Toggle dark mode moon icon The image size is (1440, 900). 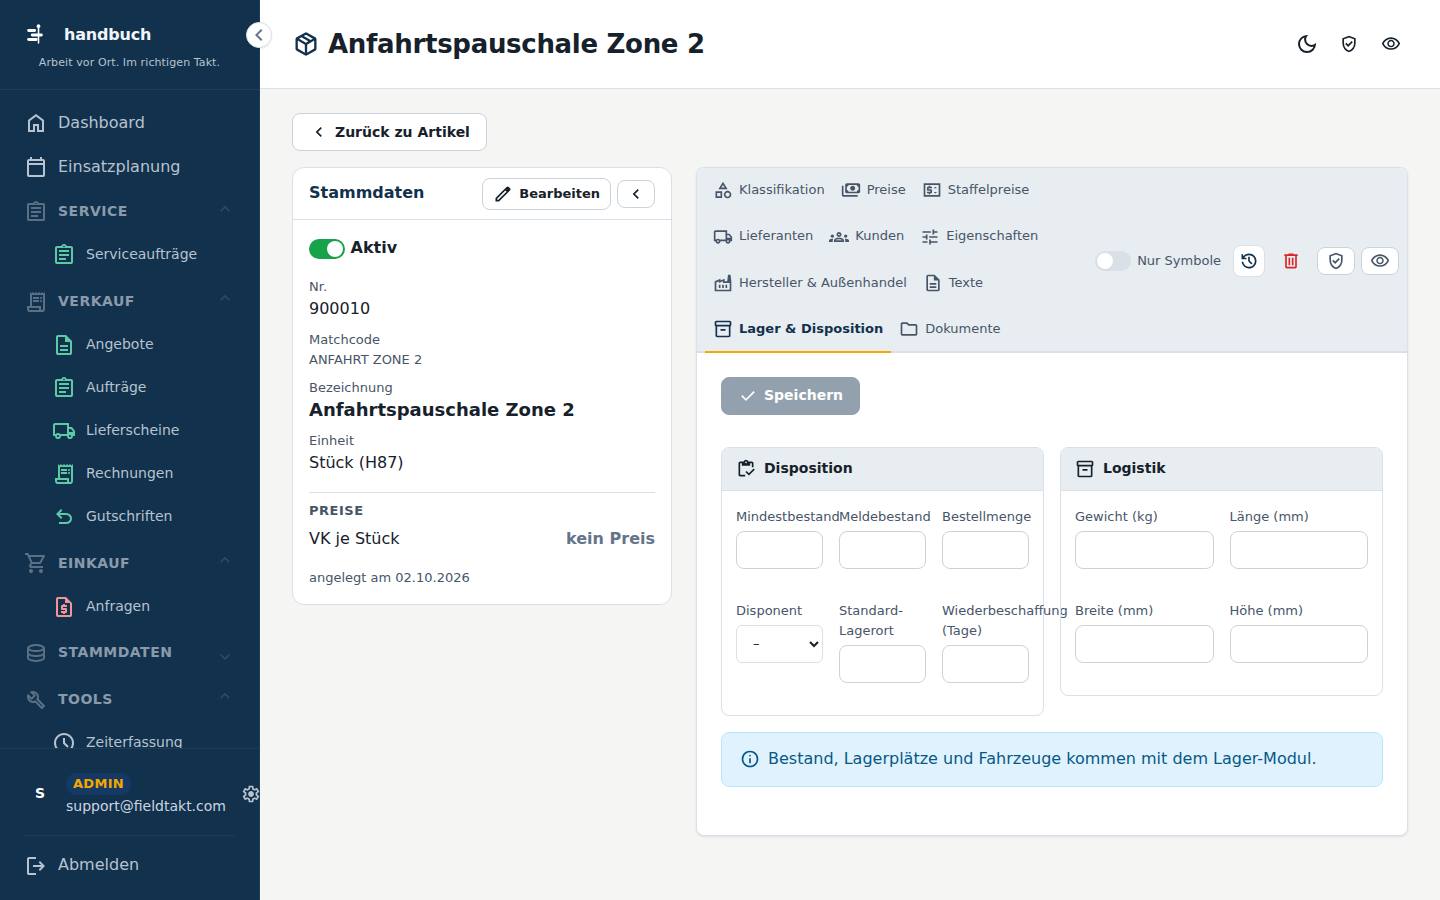click(1307, 44)
